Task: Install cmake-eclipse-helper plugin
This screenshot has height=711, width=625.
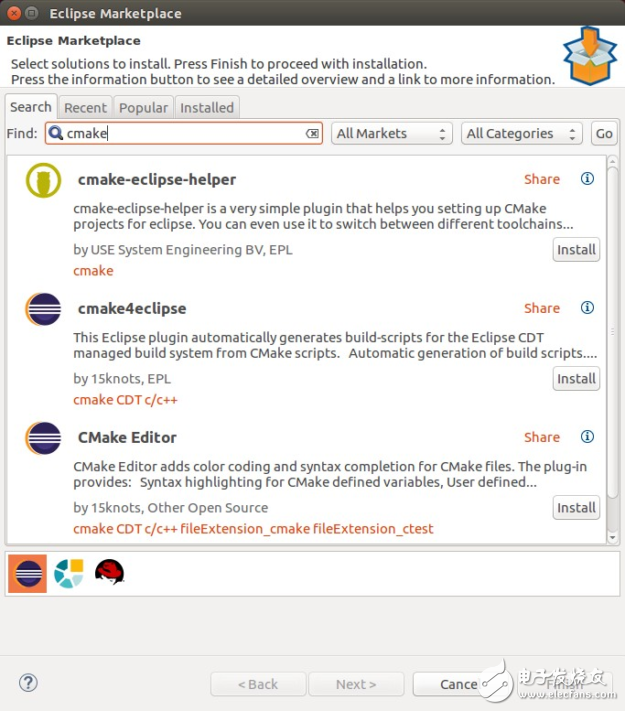Action: click(x=576, y=250)
